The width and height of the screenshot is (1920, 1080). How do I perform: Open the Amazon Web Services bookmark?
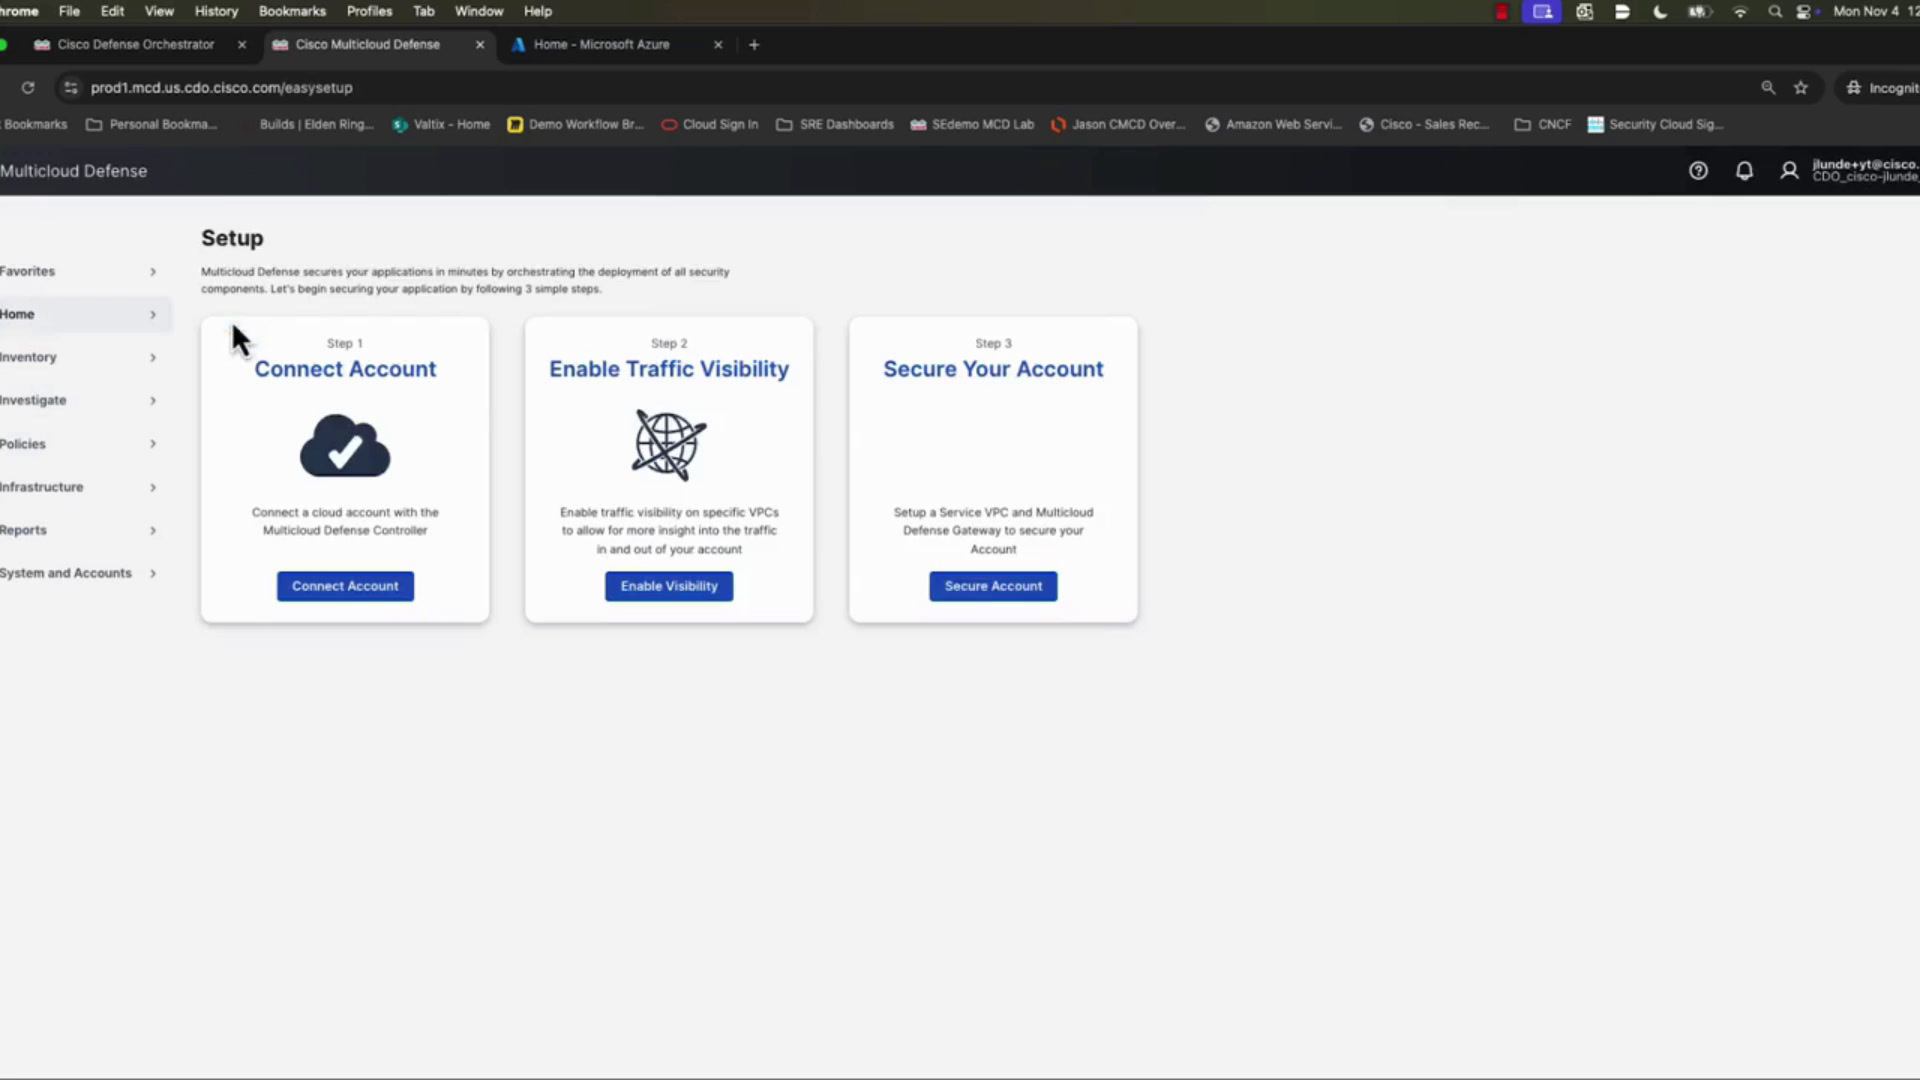point(1273,125)
